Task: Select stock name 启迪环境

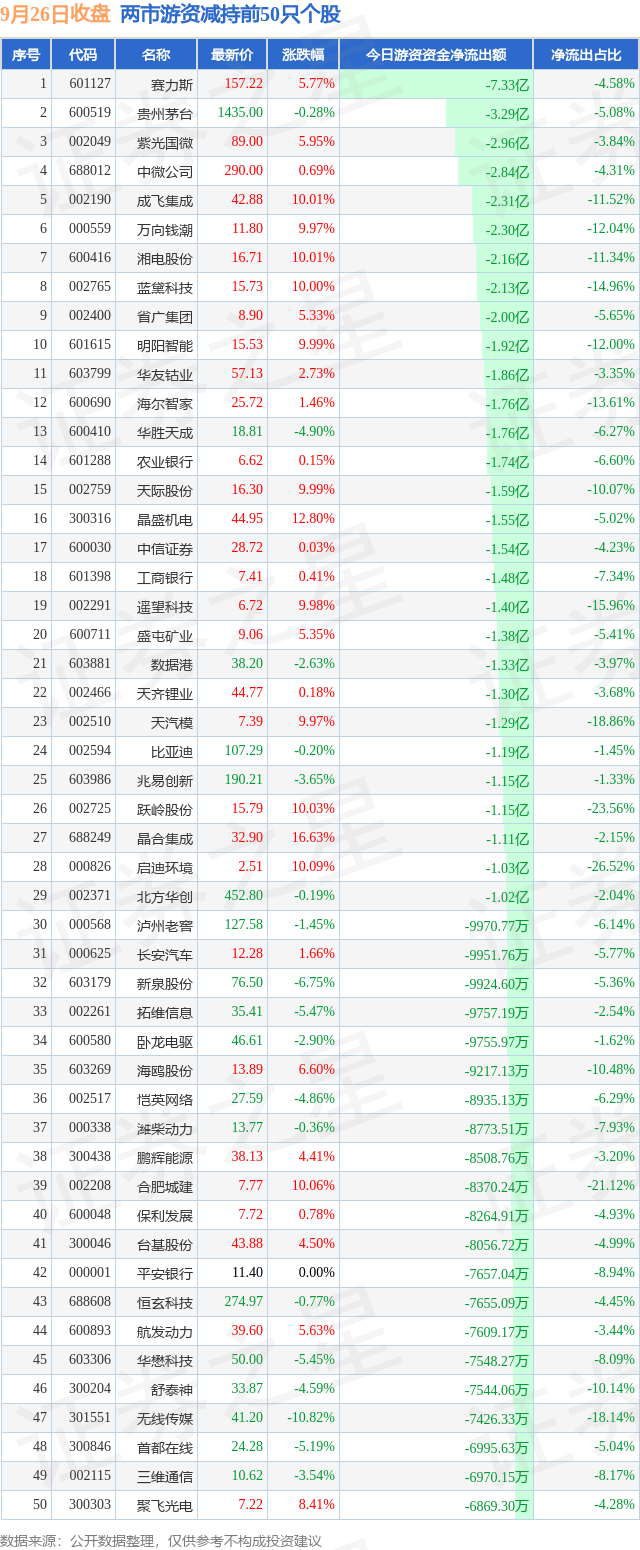Action: 166,867
